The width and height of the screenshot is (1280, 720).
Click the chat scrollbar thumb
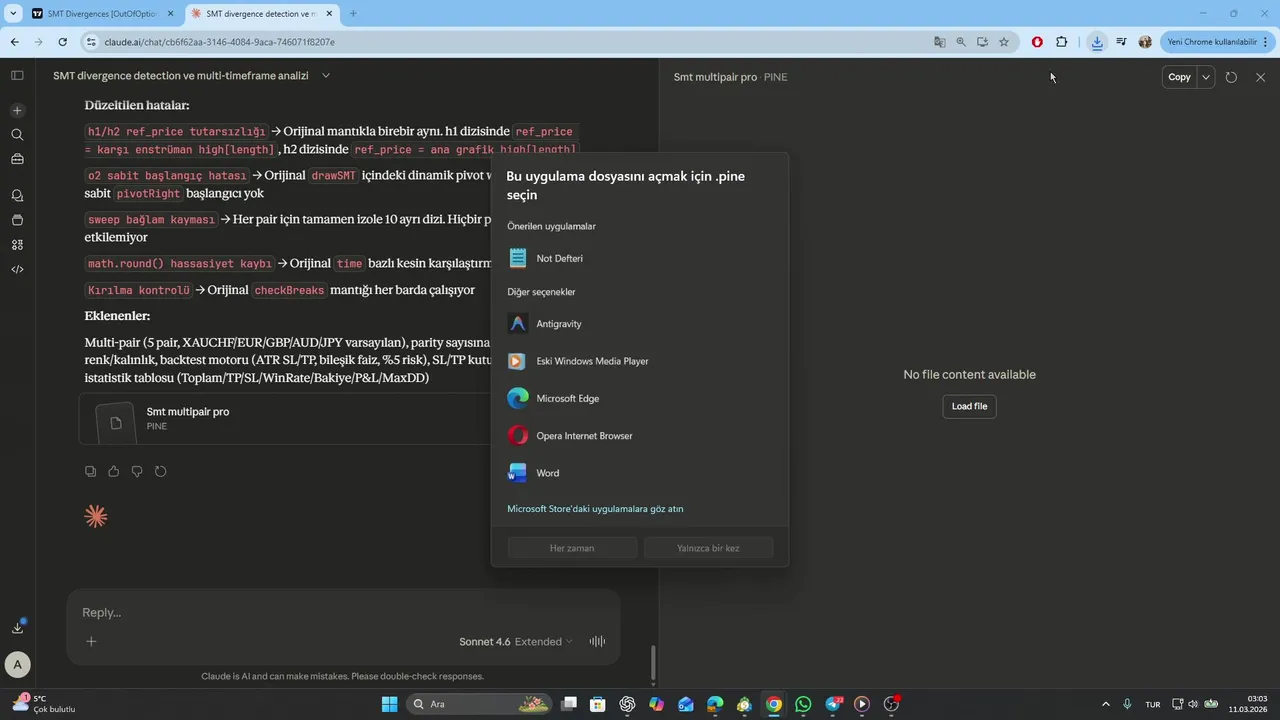coord(653,662)
